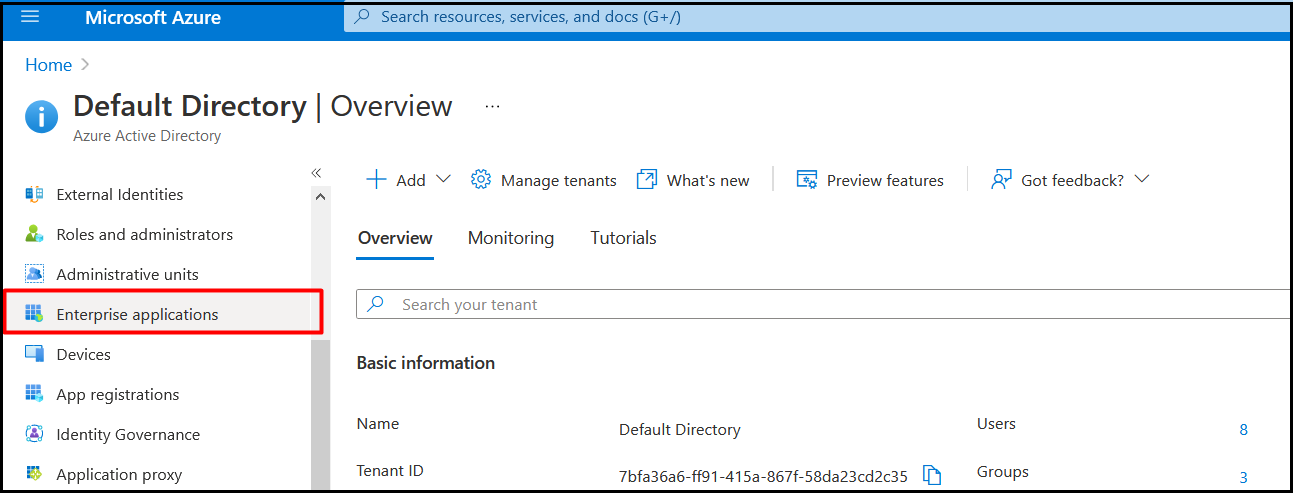Click the App registrations icon

tap(34, 394)
